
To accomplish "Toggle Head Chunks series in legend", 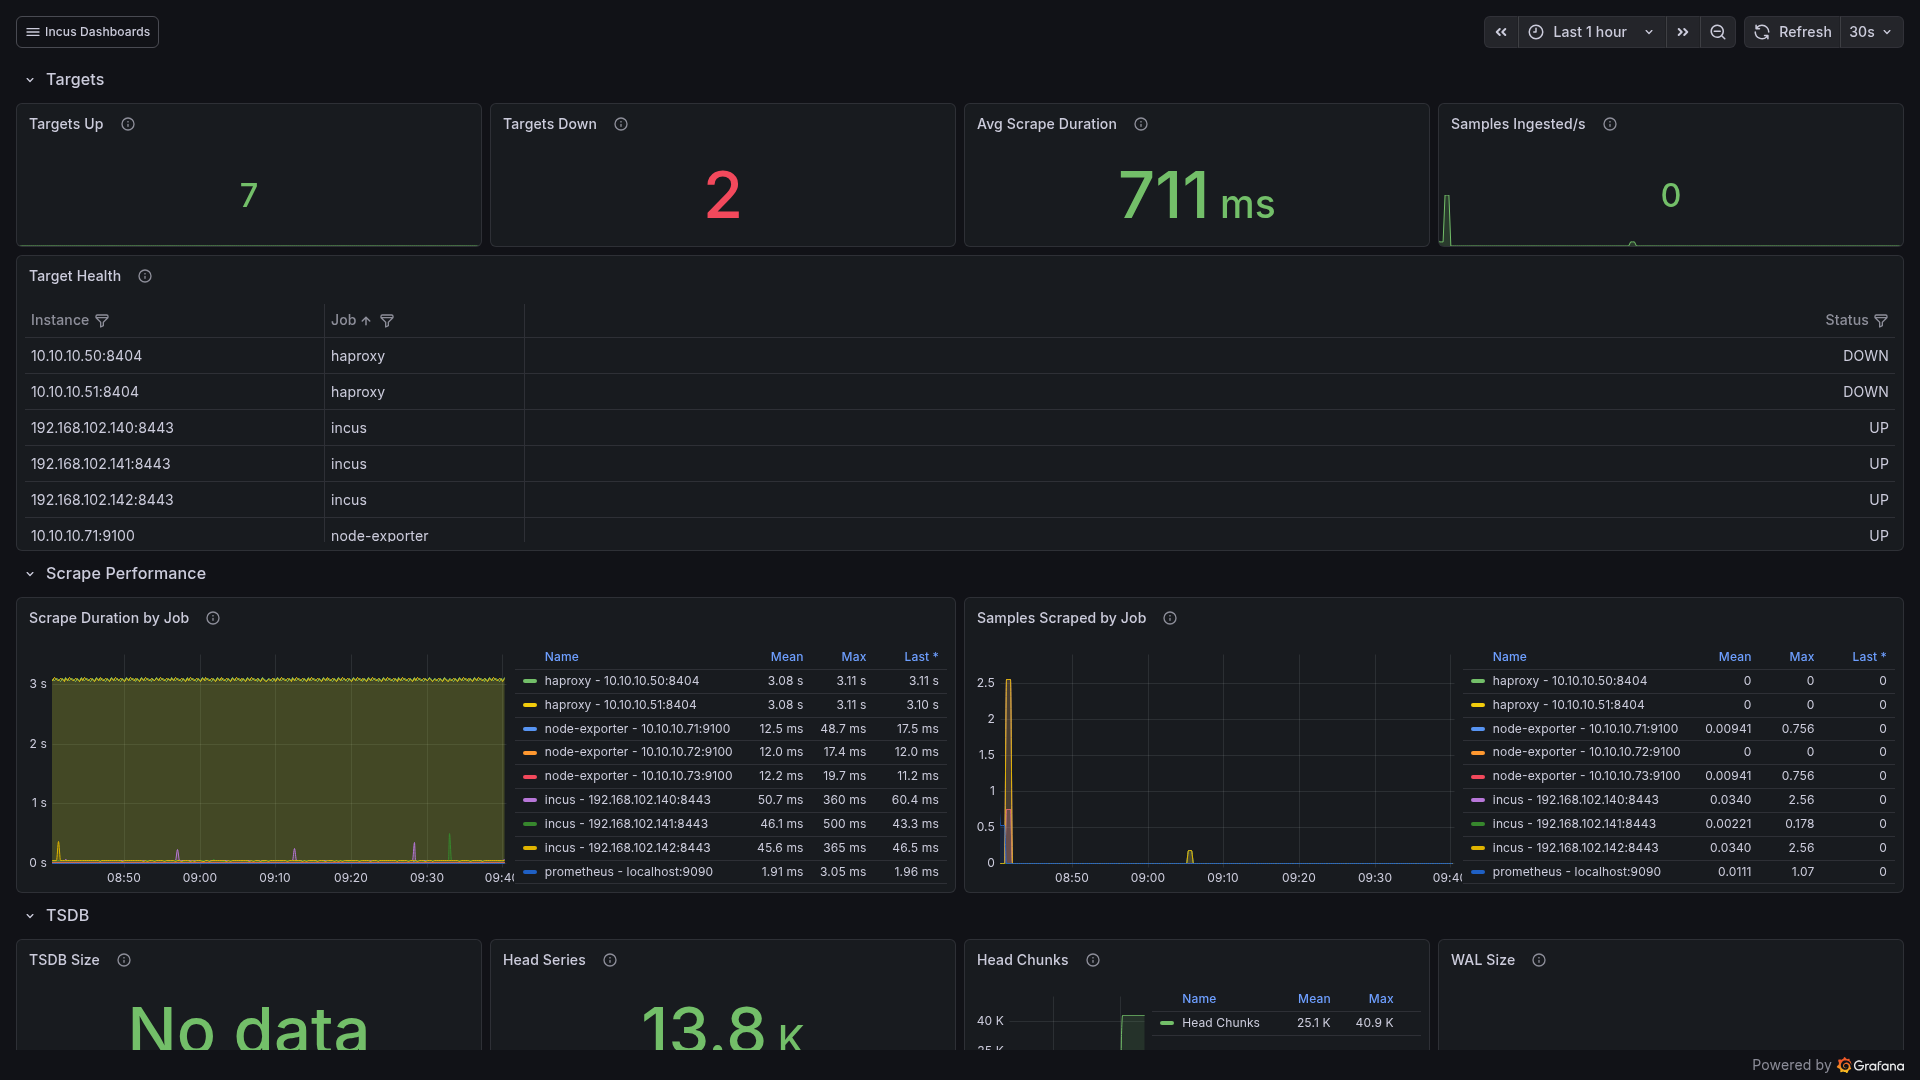I will 1220,1023.
